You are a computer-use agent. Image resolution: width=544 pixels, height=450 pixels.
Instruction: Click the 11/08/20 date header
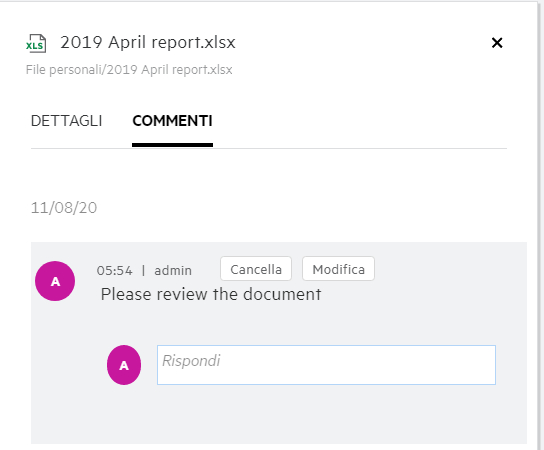(x=64, y=208)
